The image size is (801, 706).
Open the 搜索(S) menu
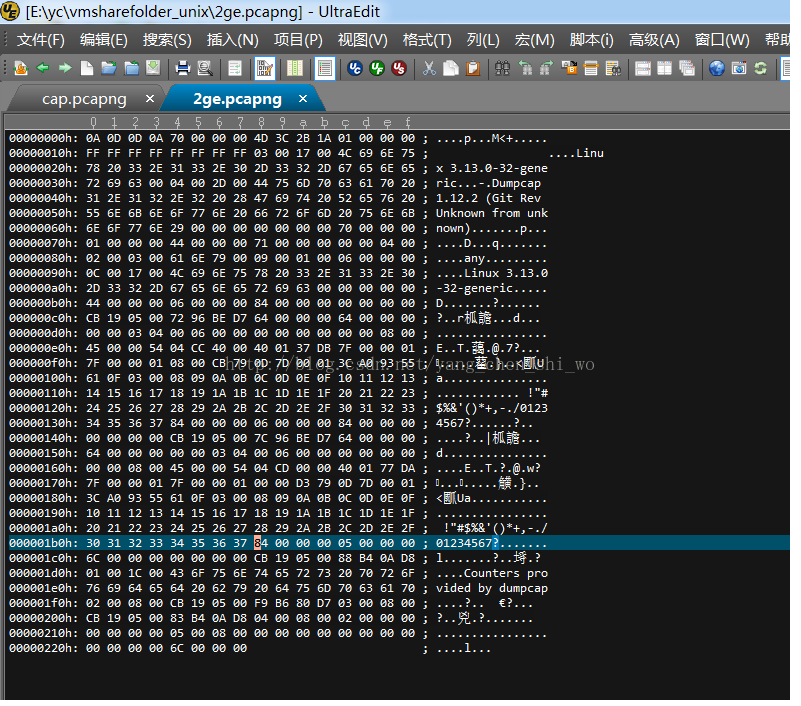(167, 39)
